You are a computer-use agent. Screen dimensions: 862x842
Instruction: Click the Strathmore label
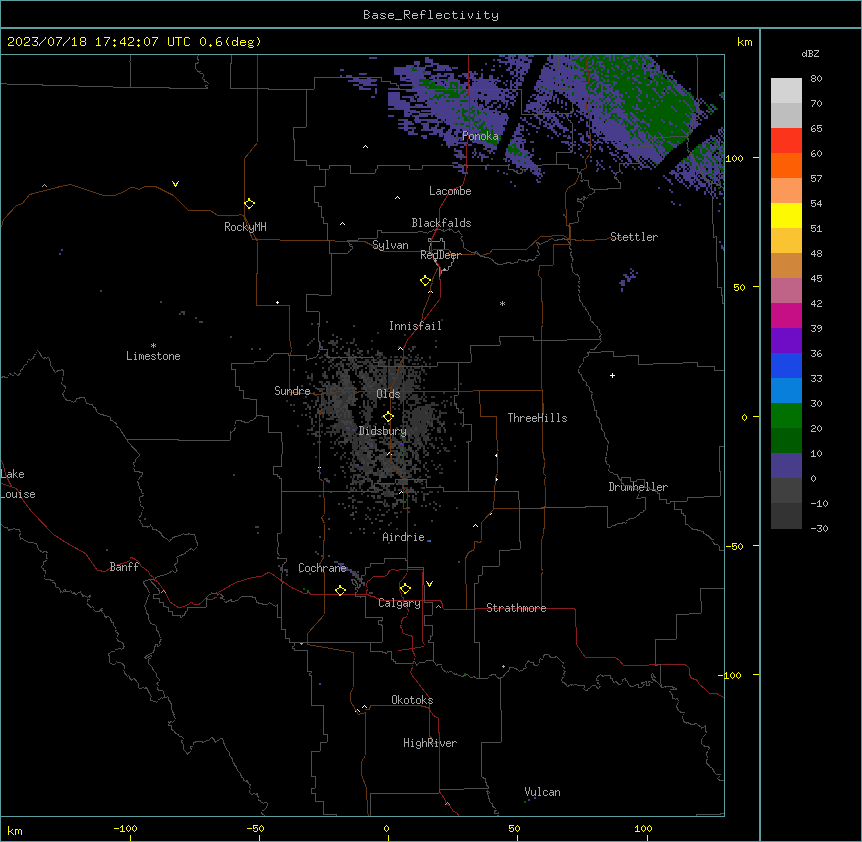[516, 608]
